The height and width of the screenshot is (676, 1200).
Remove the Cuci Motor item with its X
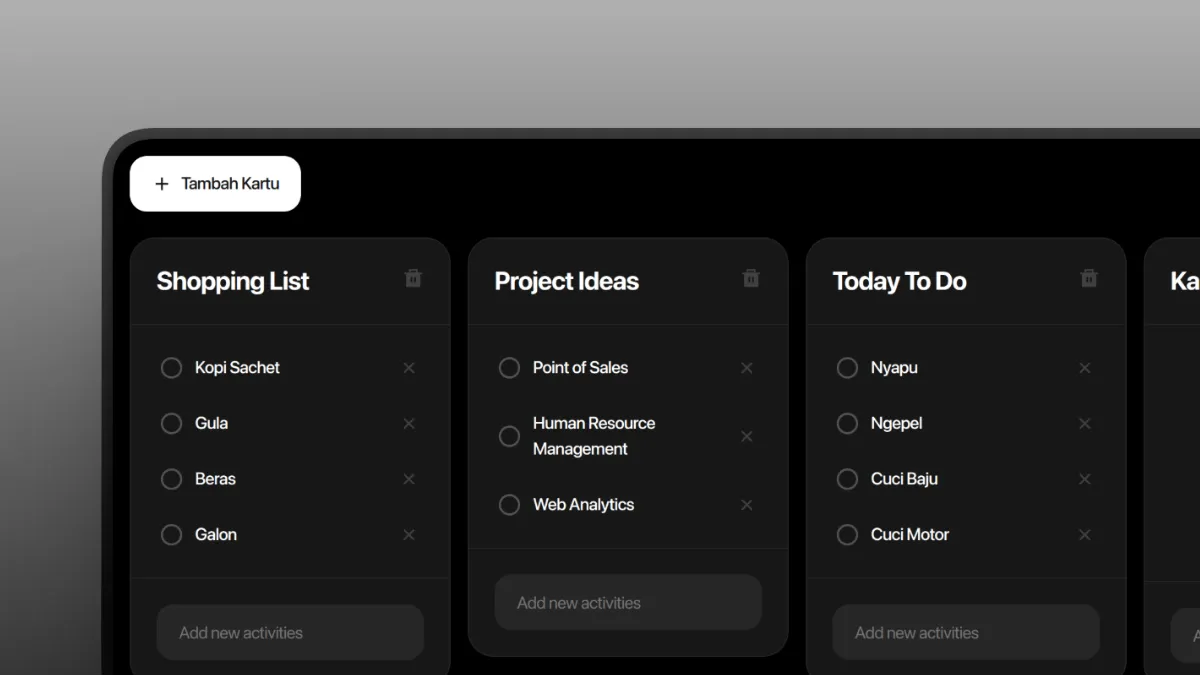click(1085, 535)
